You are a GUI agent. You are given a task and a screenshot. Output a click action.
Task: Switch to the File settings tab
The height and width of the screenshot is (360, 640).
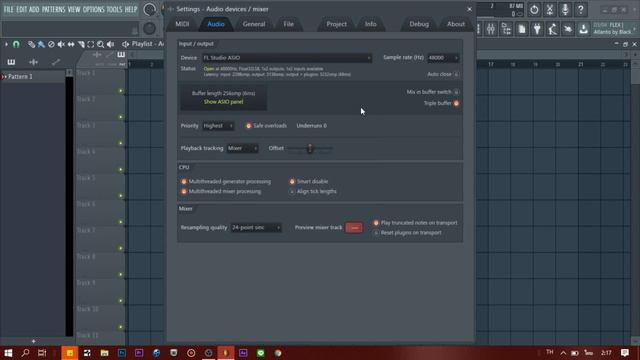289,24
